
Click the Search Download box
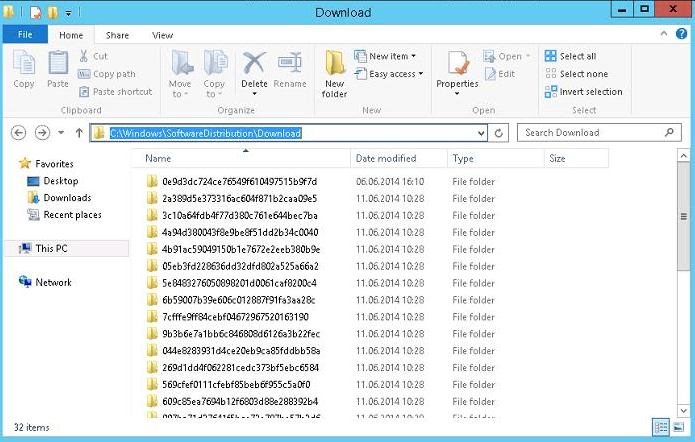tap(599, 133)
